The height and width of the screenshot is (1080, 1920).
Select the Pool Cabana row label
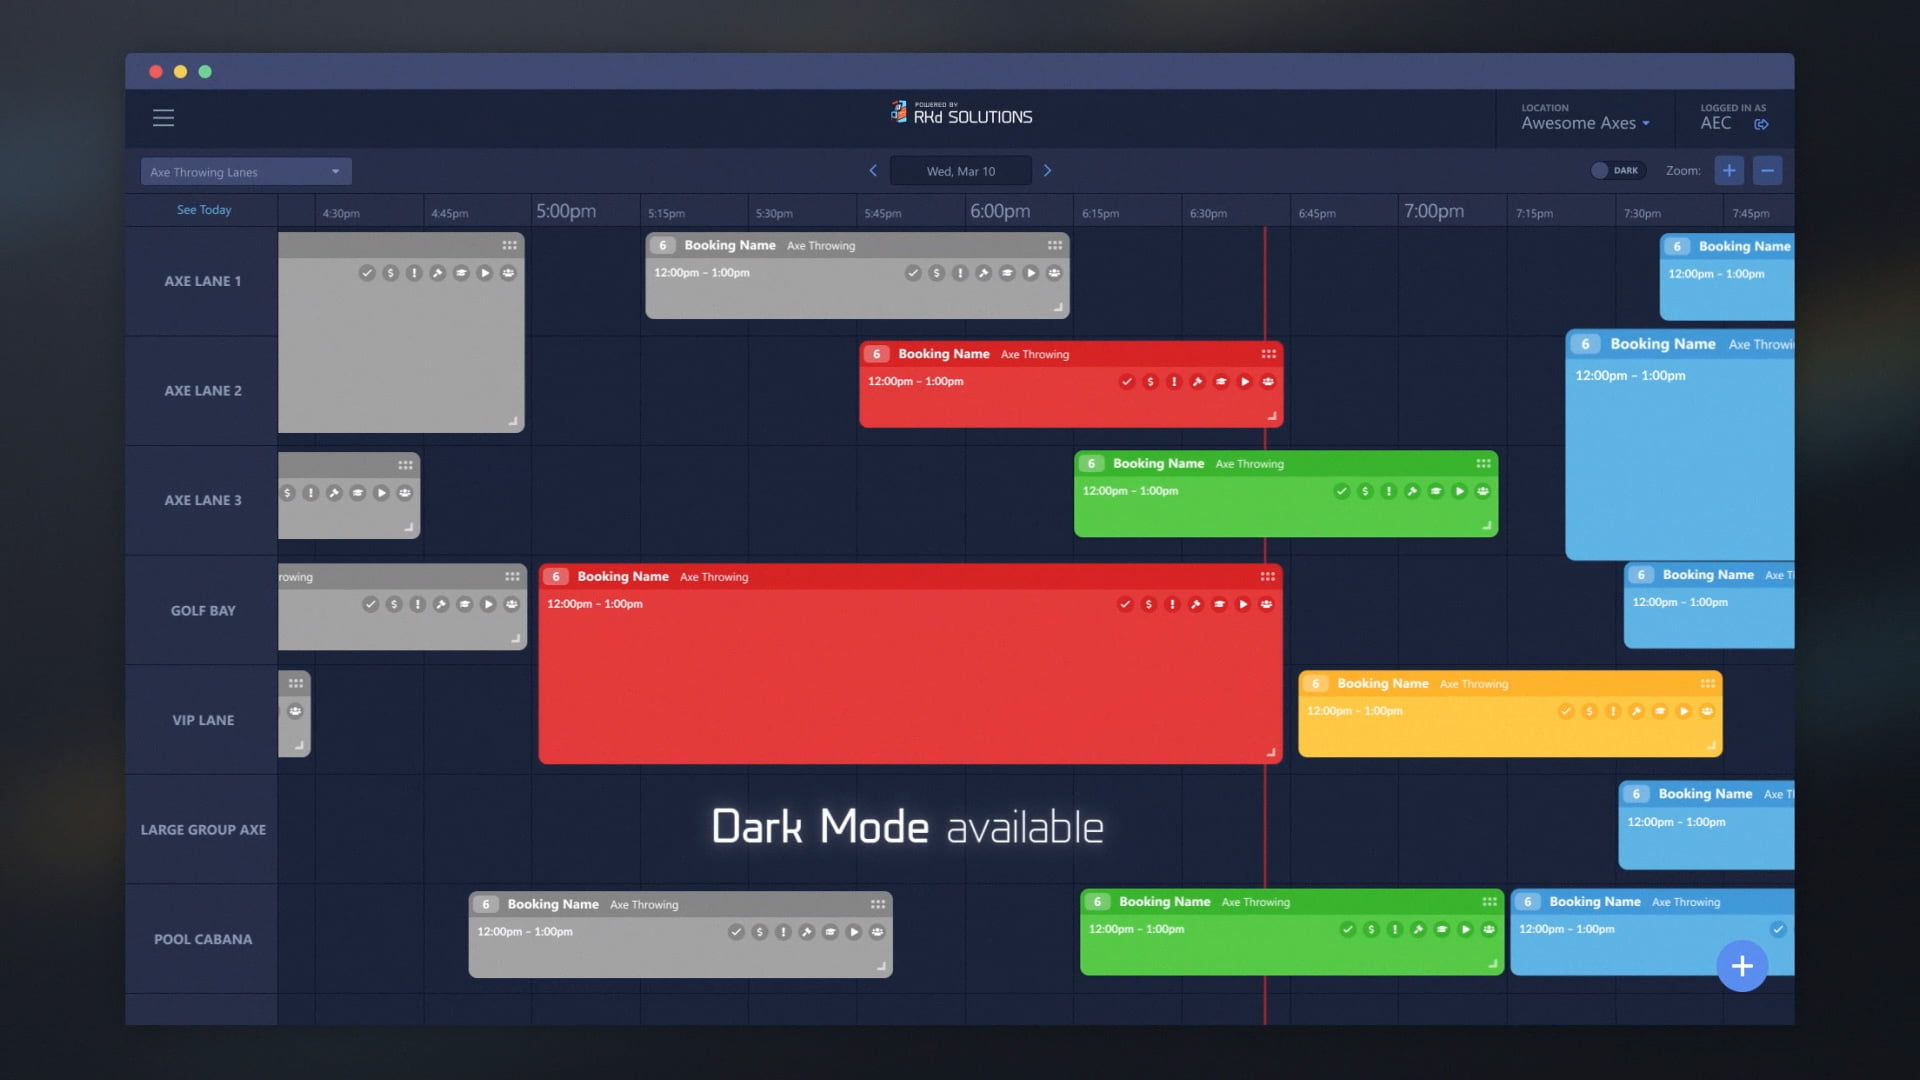[203, 939]
